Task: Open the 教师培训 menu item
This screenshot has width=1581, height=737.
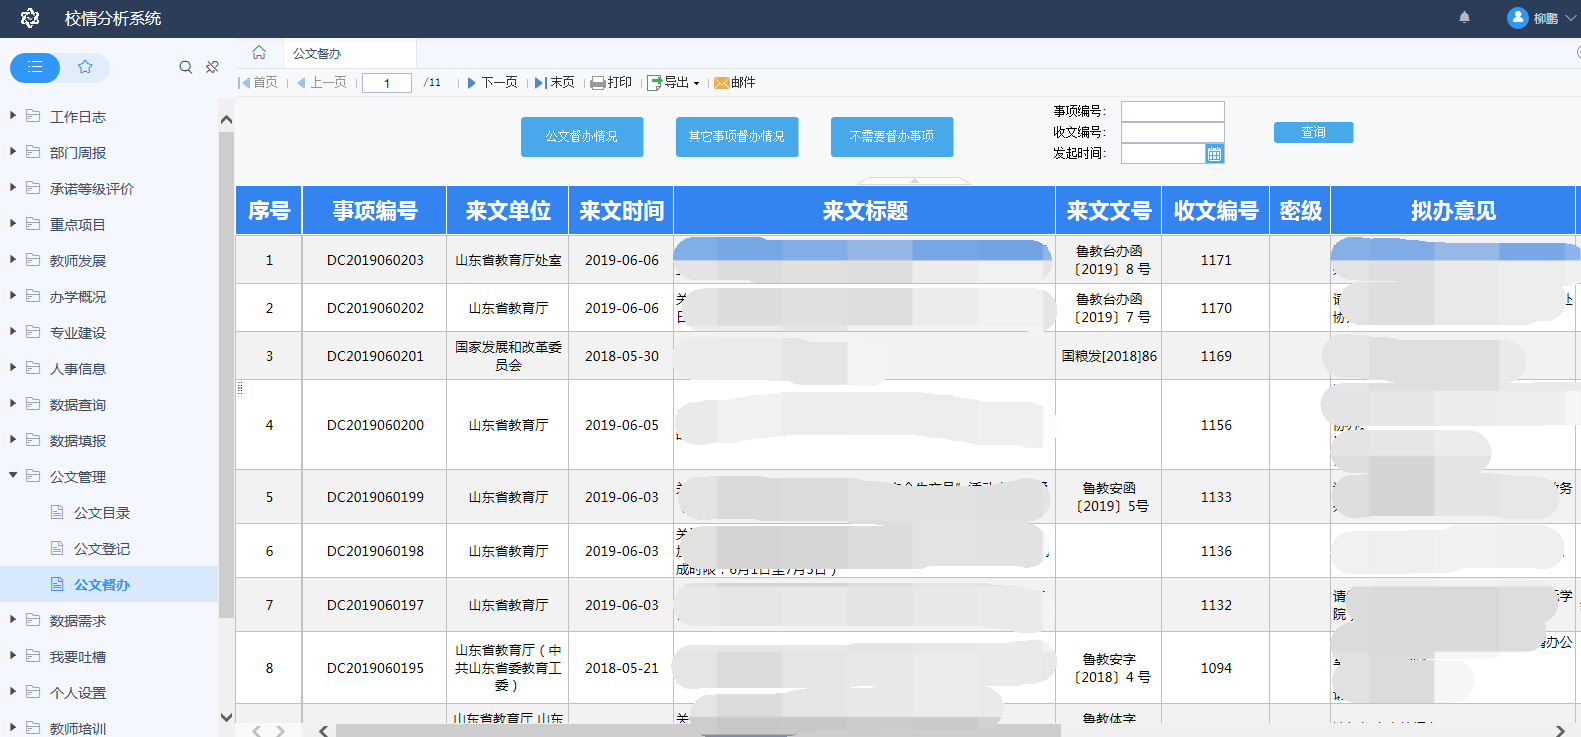Action: [x=78, y=729]
